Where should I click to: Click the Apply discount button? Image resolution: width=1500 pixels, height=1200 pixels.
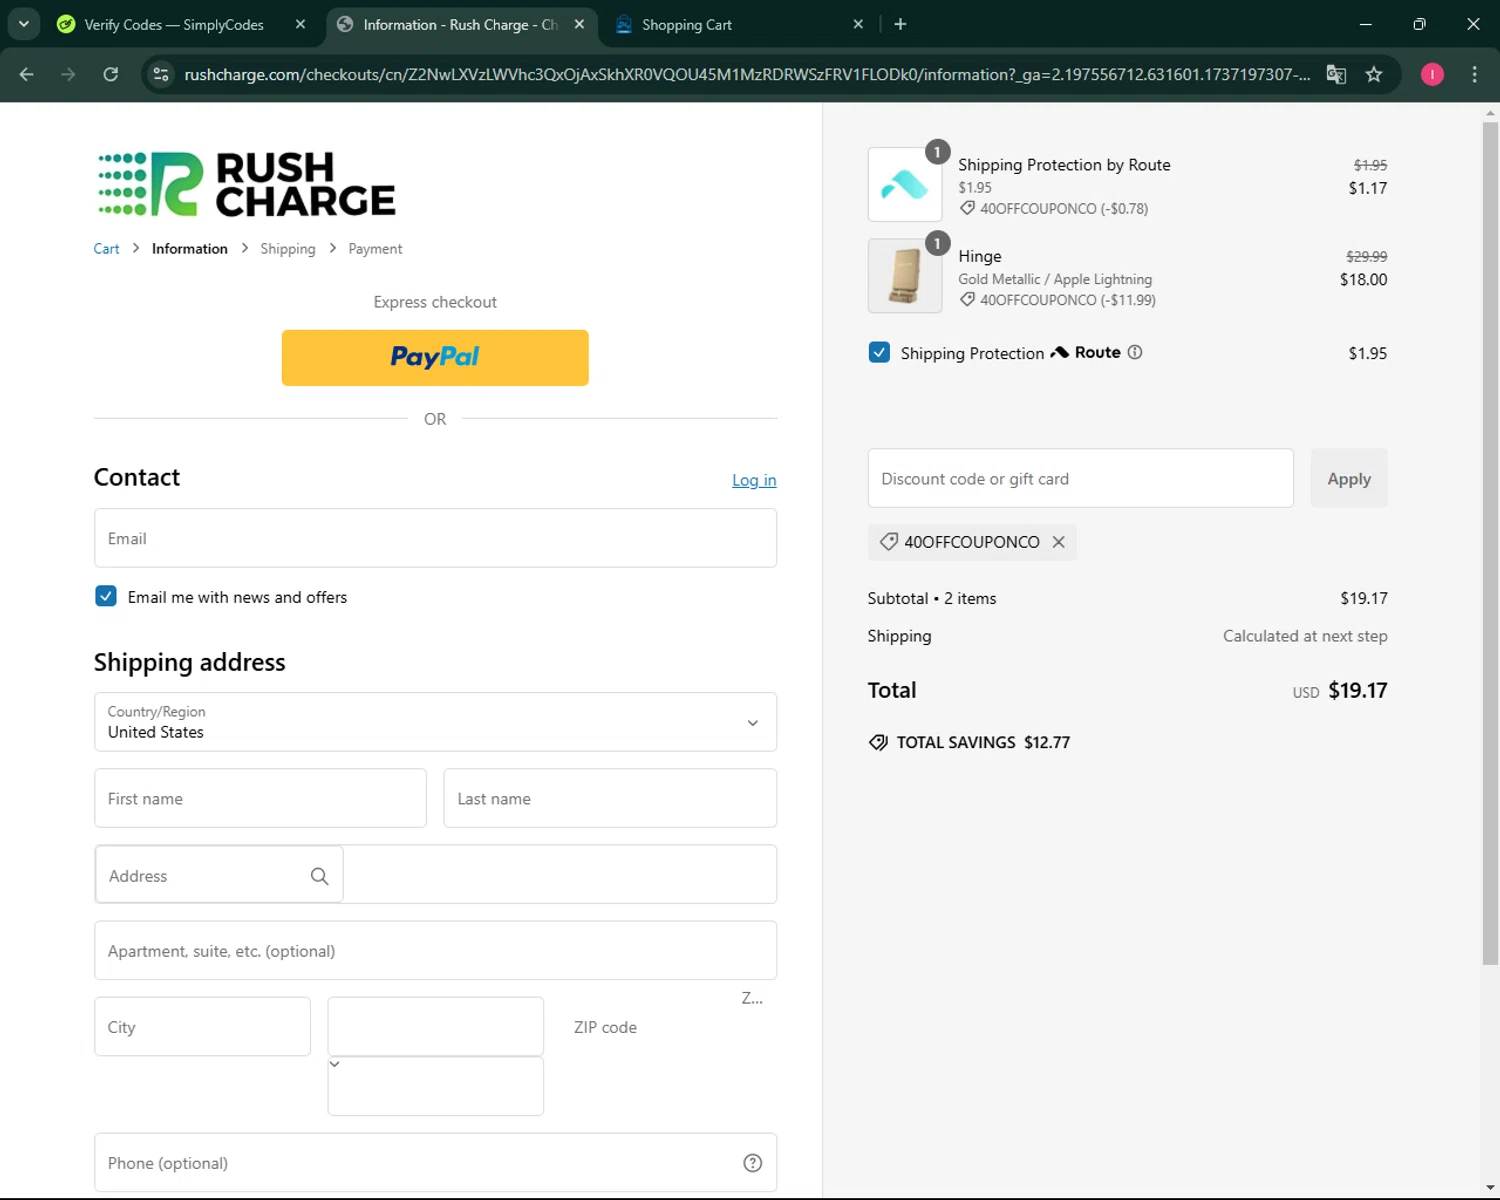[1349, 478]
